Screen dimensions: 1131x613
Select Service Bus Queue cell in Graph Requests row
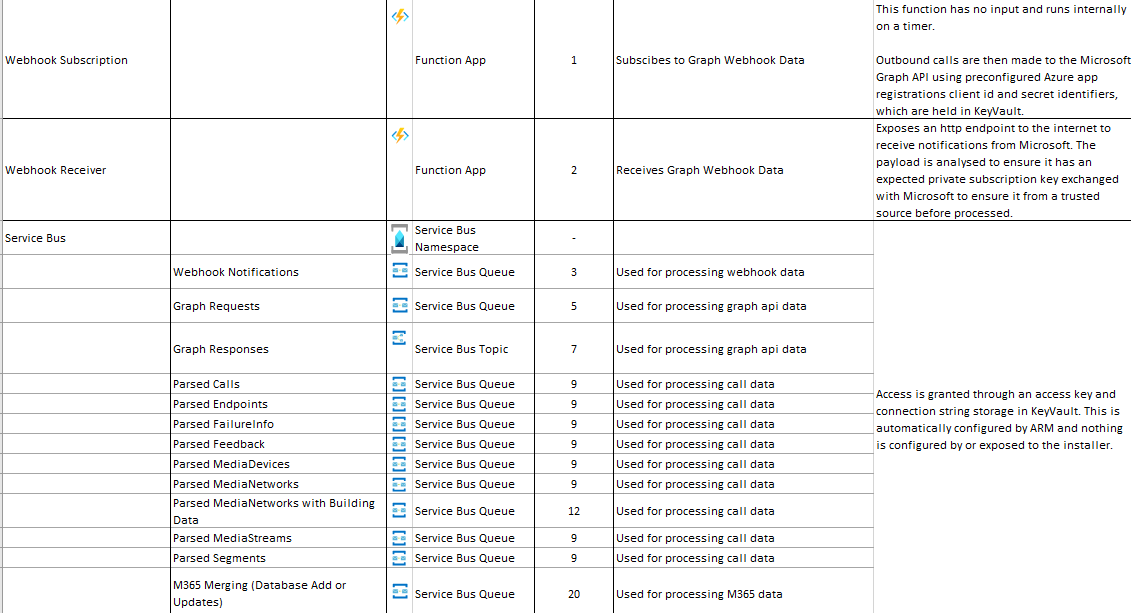point(473,306)
